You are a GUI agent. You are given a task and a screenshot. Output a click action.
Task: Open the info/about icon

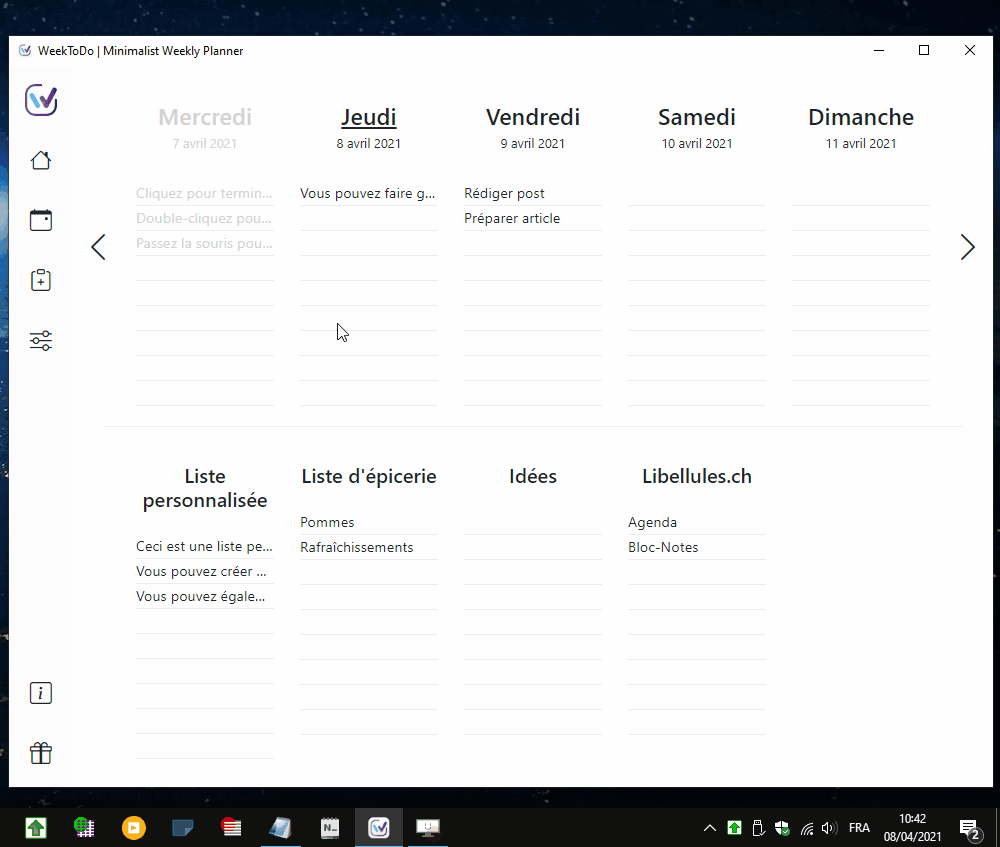point(41,693)
